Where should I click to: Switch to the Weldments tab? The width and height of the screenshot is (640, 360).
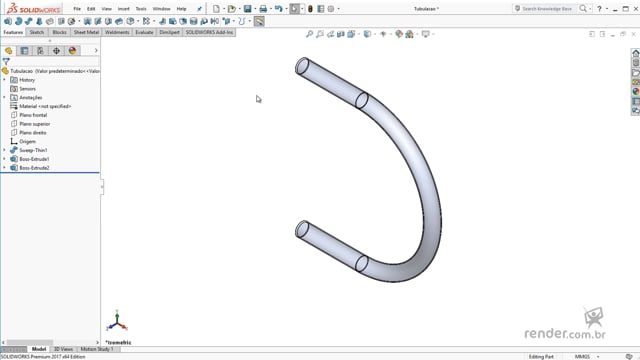117,32
